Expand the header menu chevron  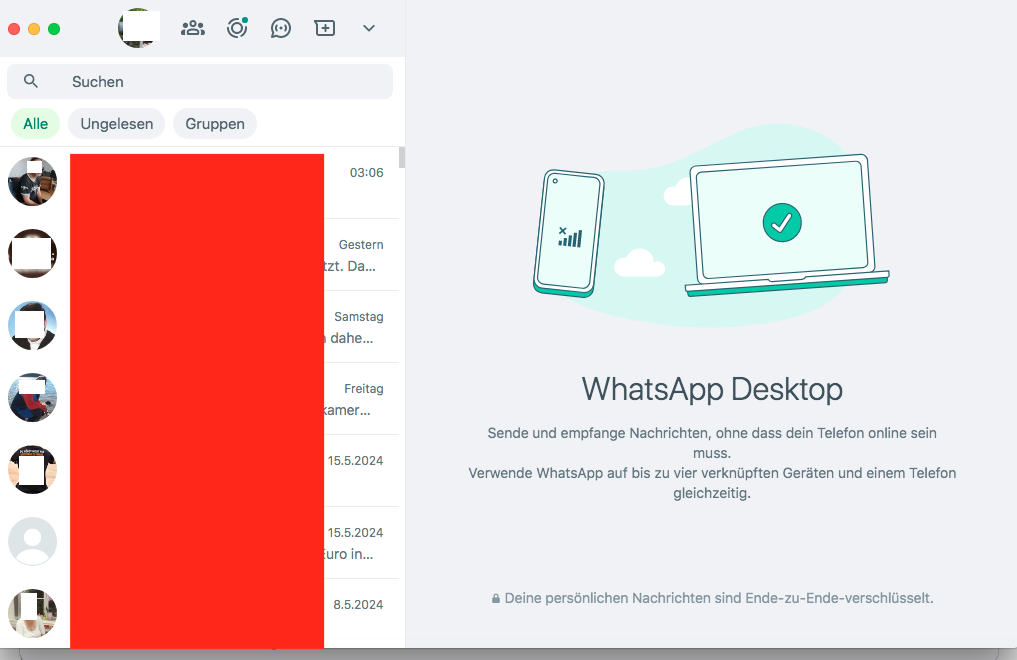(x=369, y=28)
